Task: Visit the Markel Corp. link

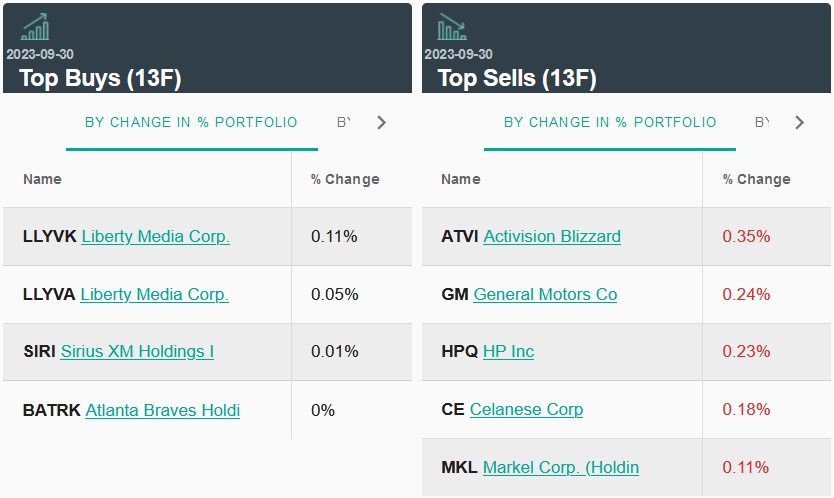Action: [560, 468]
